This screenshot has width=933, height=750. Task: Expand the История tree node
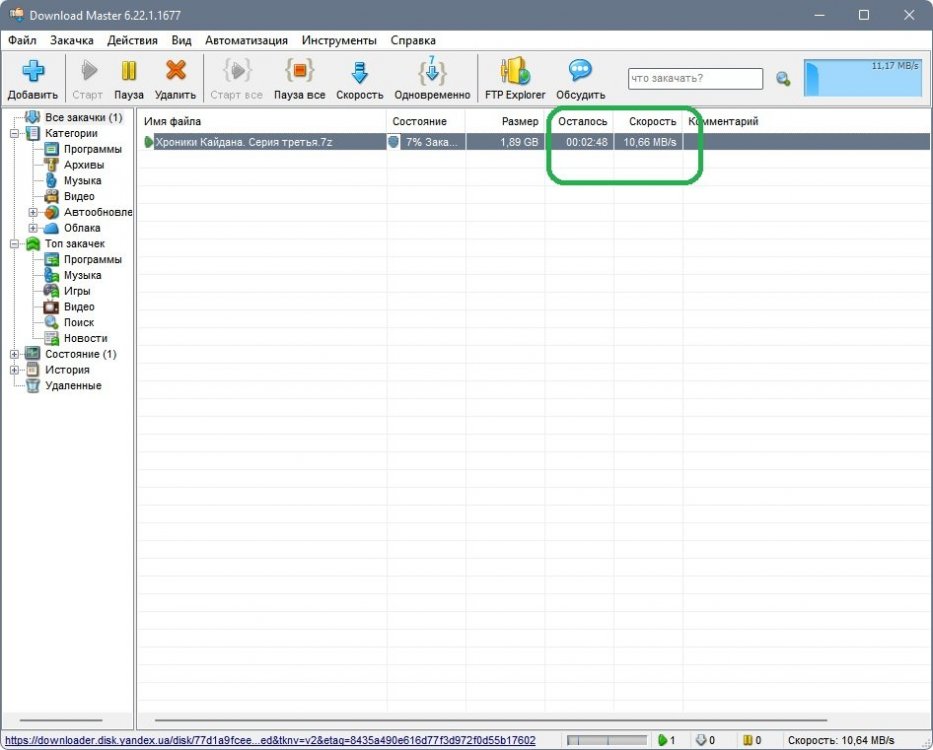coord(14,370)
